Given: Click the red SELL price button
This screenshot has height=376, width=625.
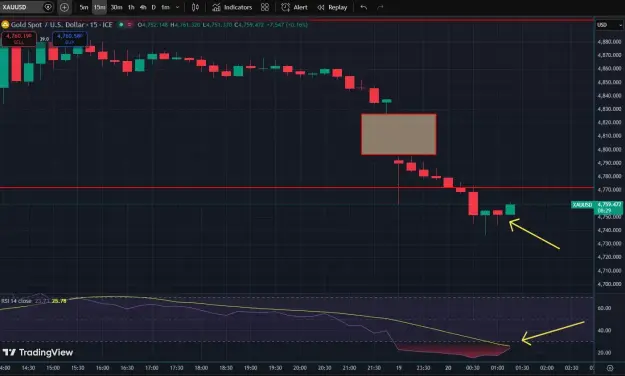Looking at the screenshot, I should pyautogui.click(x=19, y=39).
